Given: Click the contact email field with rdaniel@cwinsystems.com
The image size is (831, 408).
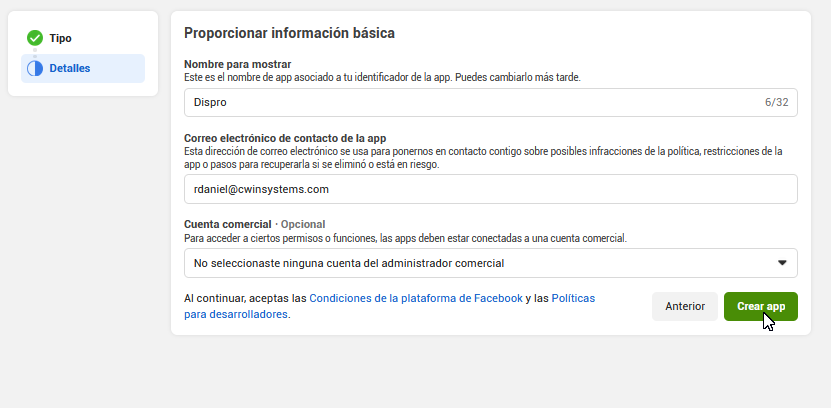Looking at the screenshot, I should point(490,188).
